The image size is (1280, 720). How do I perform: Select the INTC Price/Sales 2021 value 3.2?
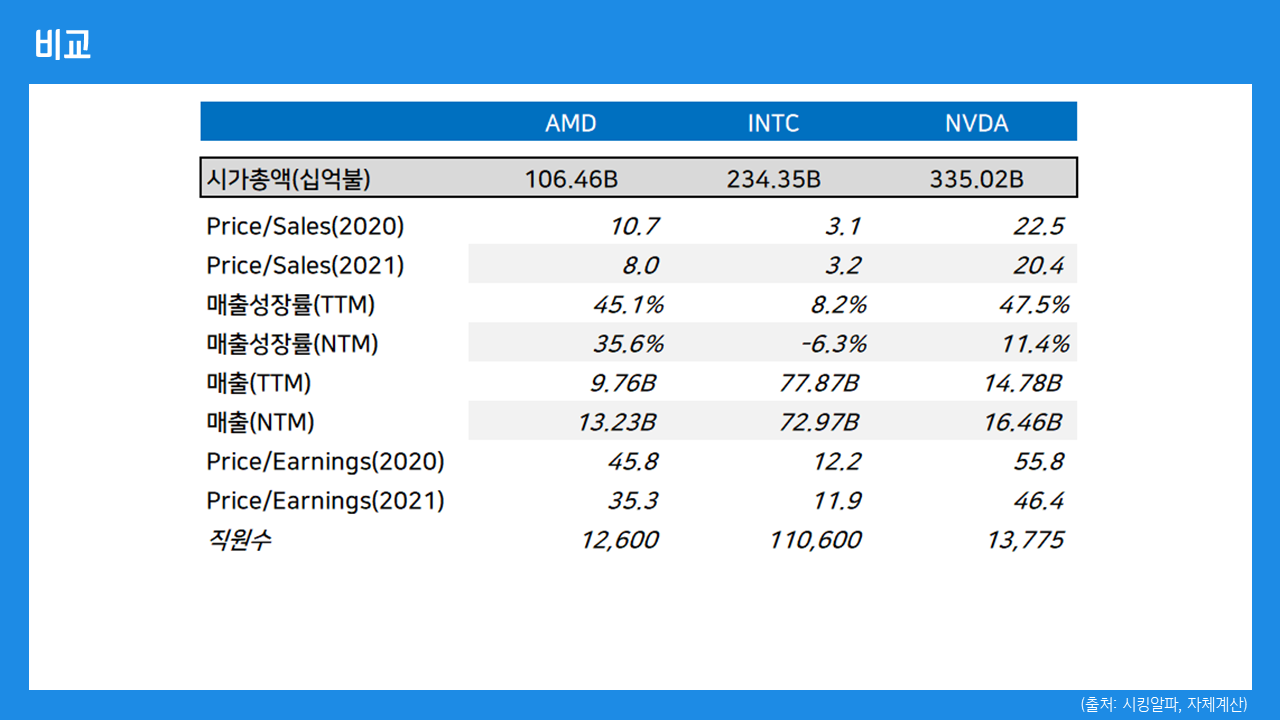[x=842, y=265]
